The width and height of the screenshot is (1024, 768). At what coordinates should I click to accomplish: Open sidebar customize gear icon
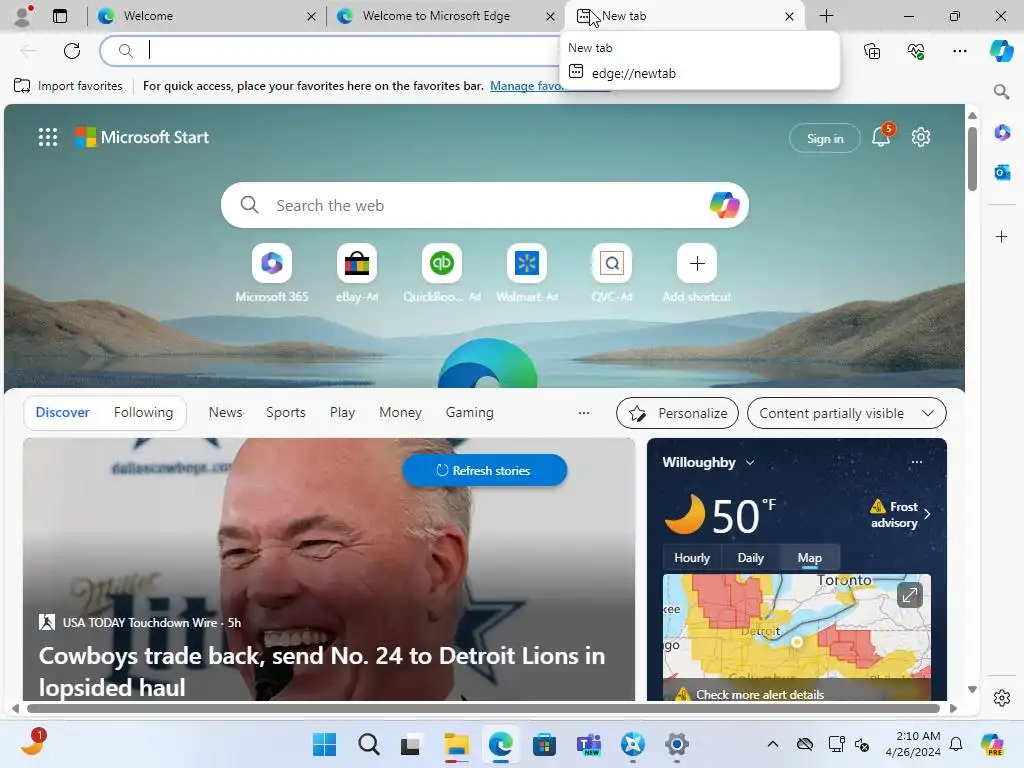[x=1002, y=697]
